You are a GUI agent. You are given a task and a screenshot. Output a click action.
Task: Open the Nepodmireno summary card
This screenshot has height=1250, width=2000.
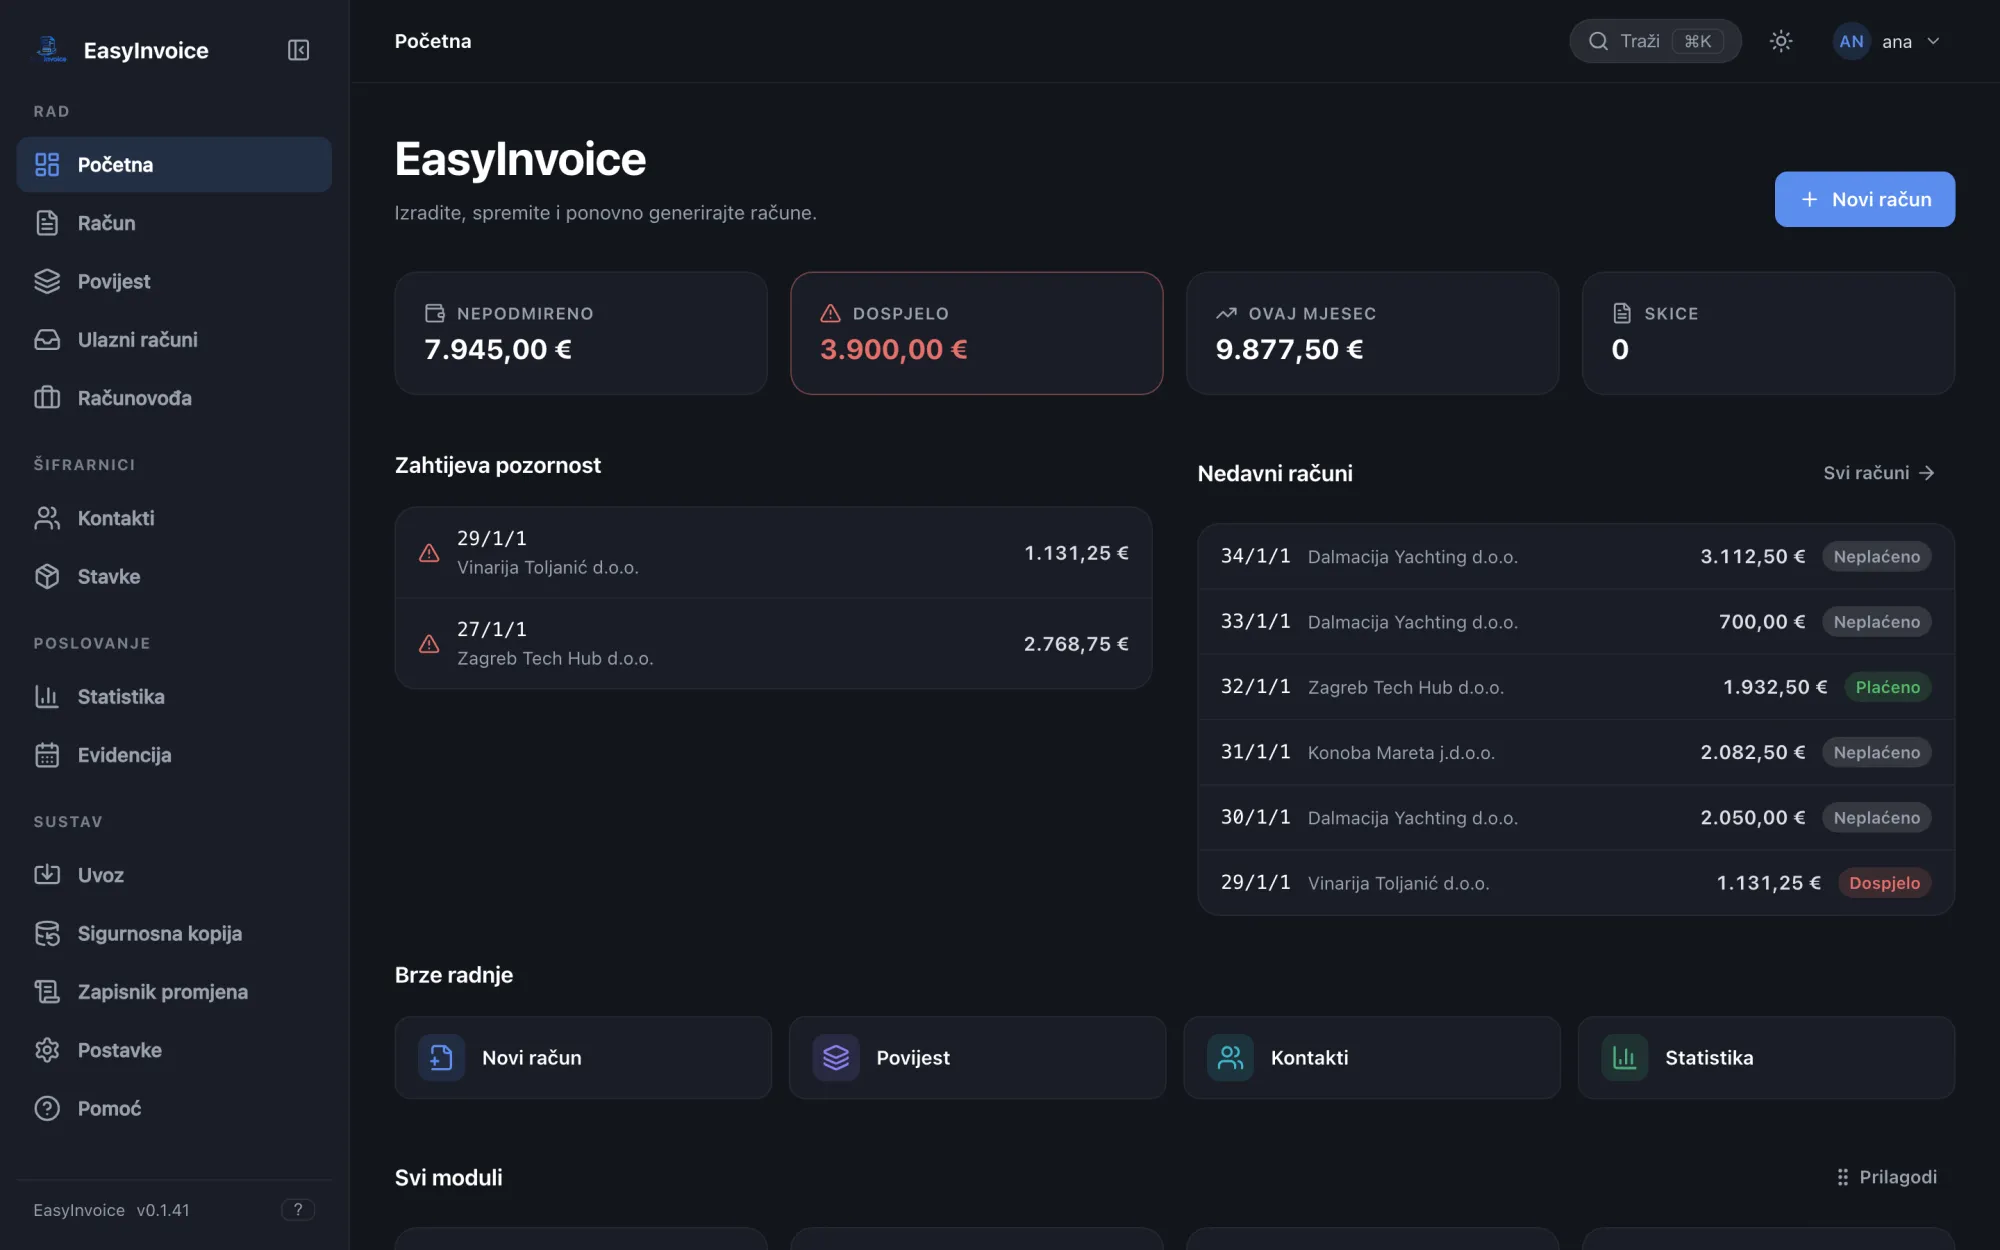[x=581, y=333]
